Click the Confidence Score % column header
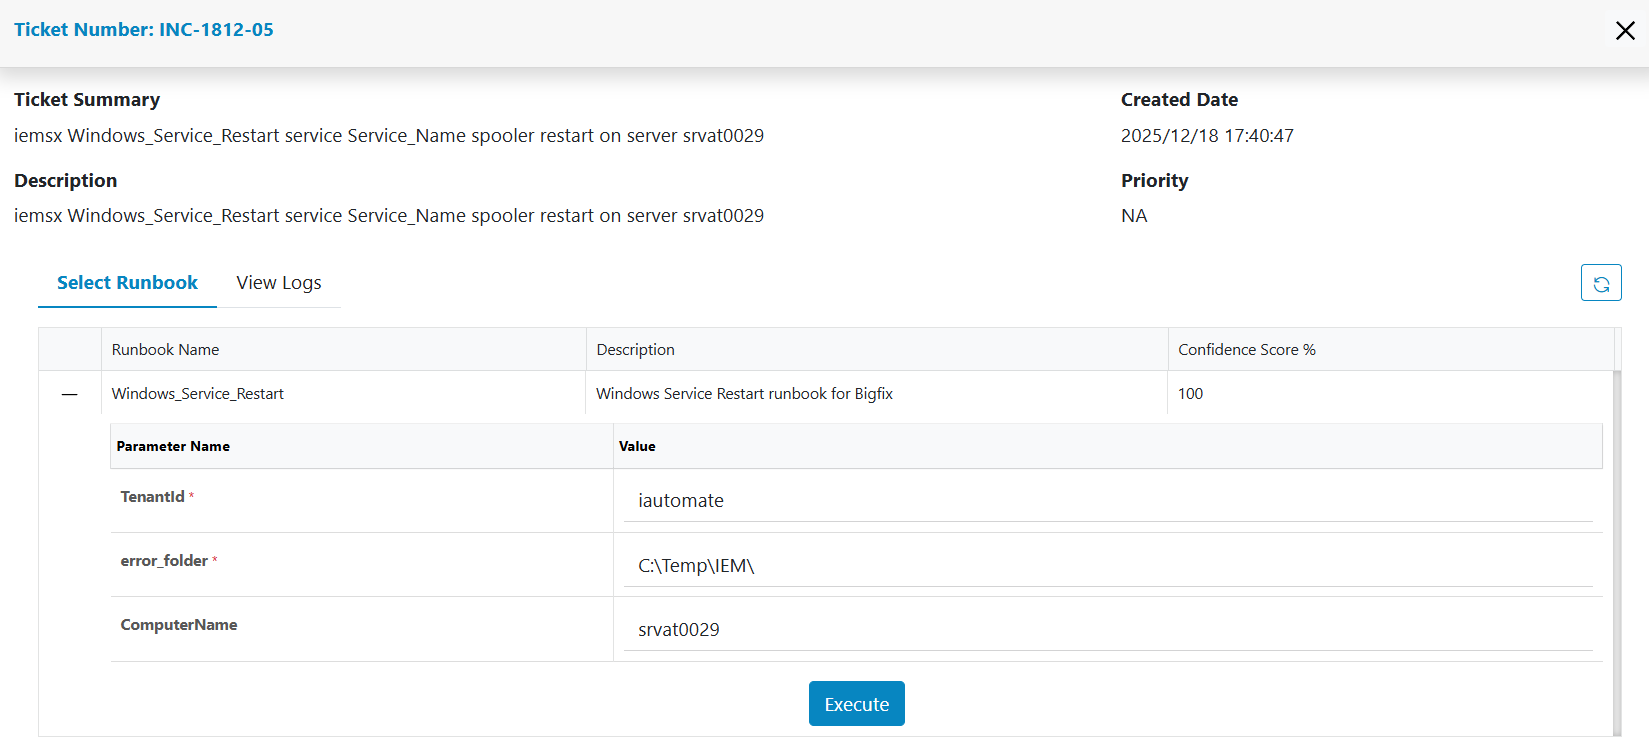Viewport: 1649px width, 751px height. 1247,350
